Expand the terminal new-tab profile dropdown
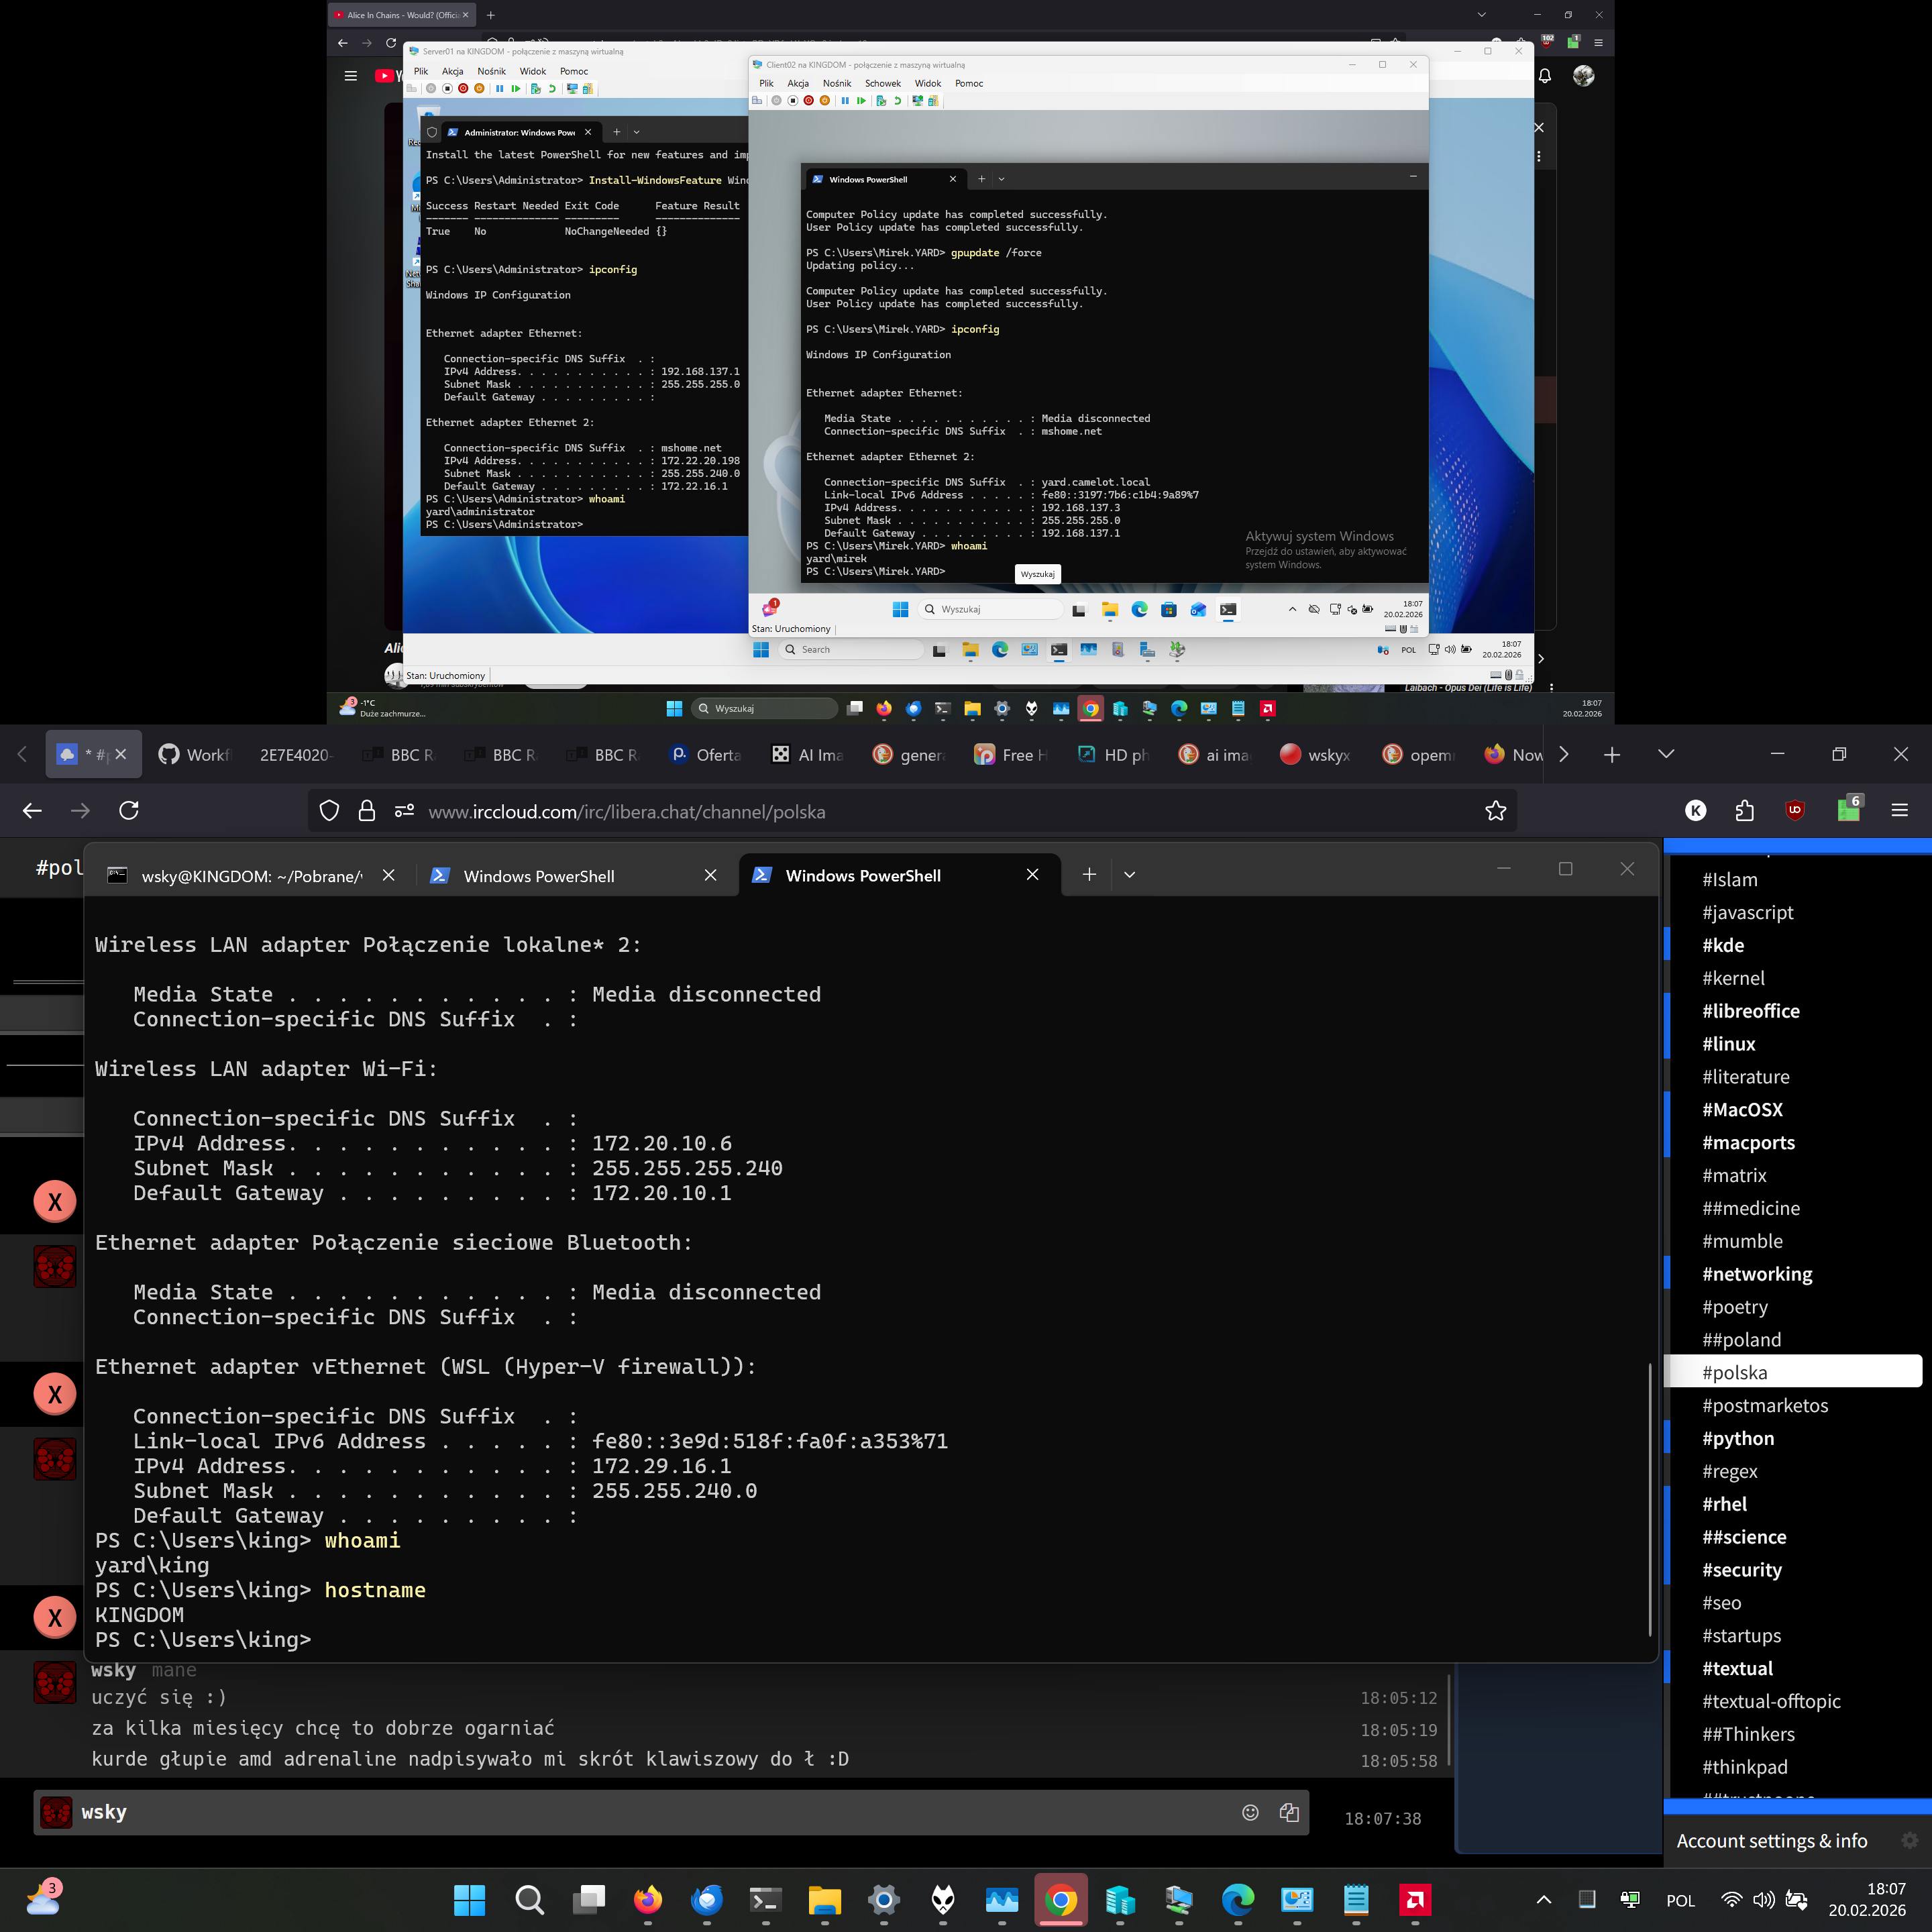Viewport: 1932px width, 1932px height. pyautogui.click(x=1129, y=875)
